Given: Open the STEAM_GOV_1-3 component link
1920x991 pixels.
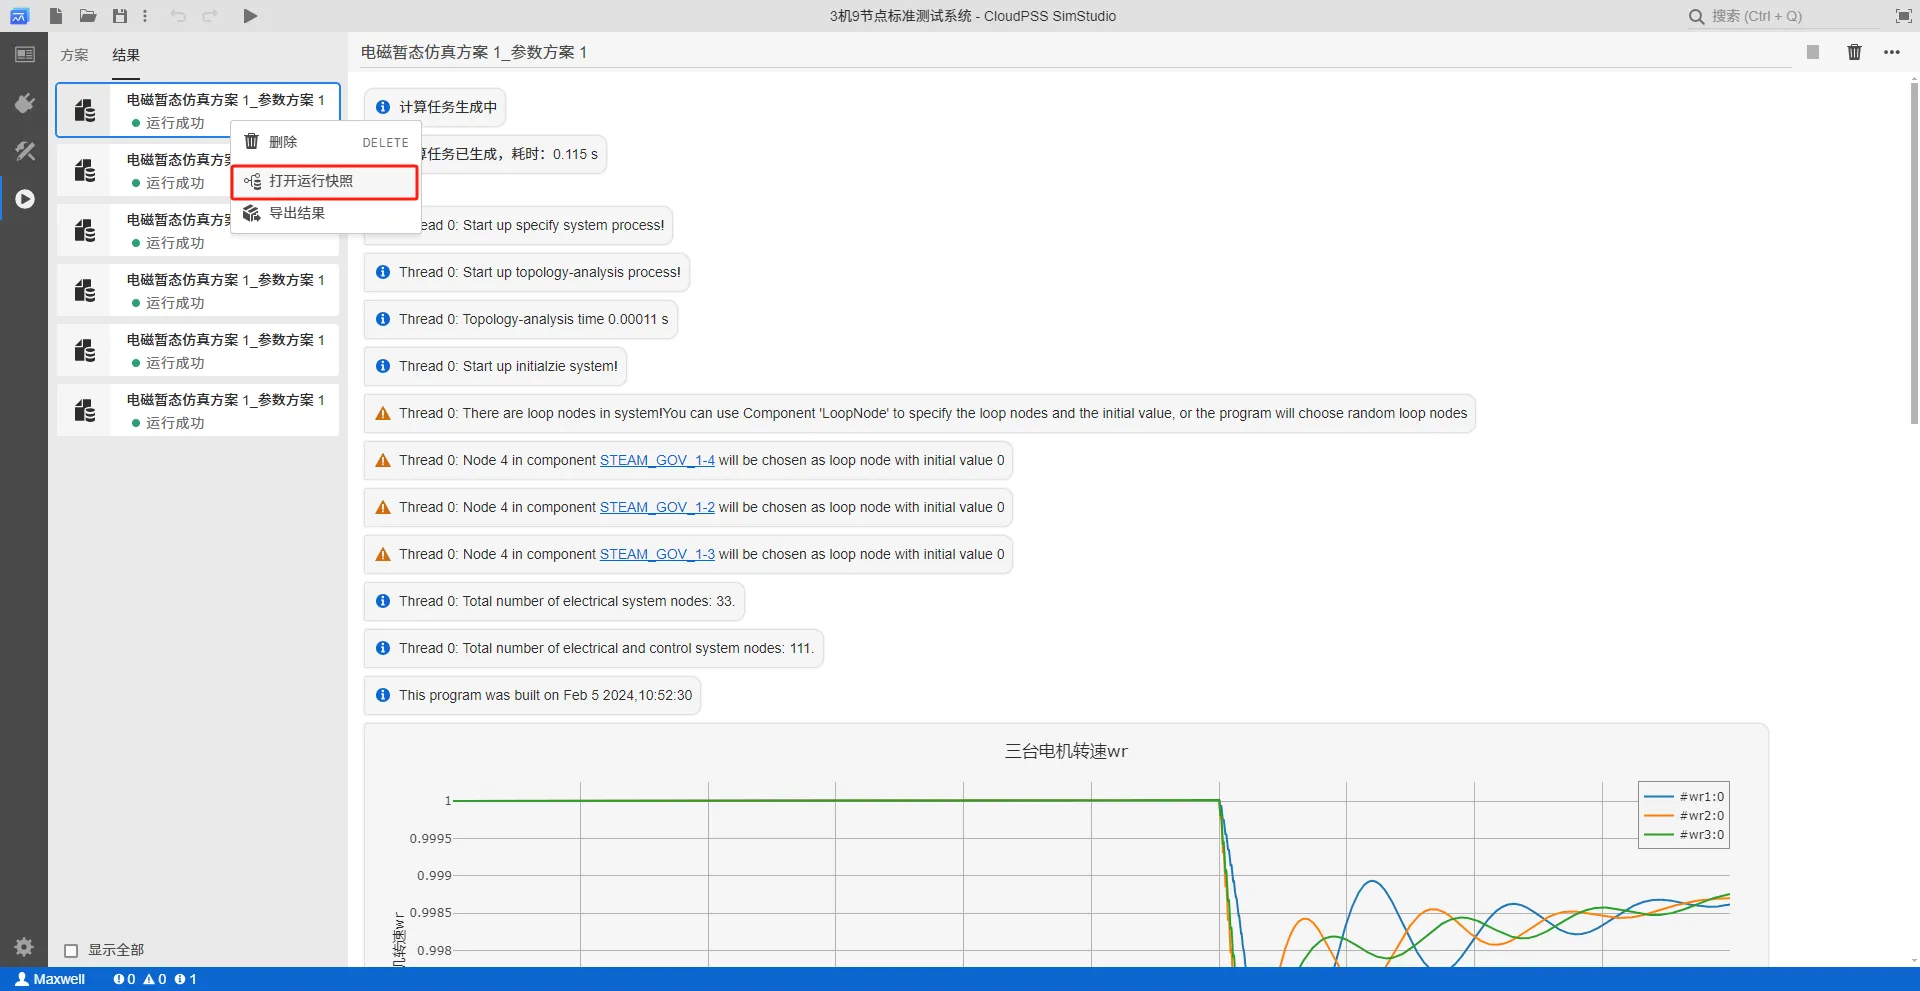Looking at the screenshot, I should point(657,554).
